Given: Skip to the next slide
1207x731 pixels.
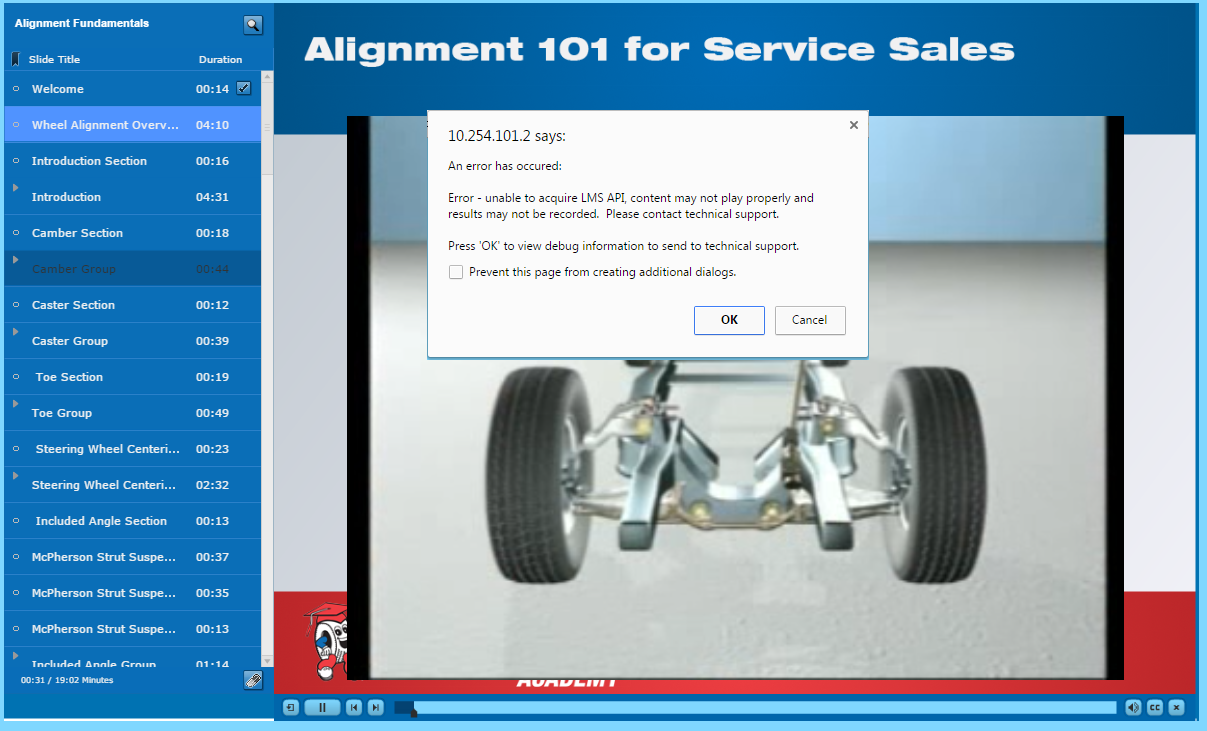Looking at the screenshot, I should [376, 708].
